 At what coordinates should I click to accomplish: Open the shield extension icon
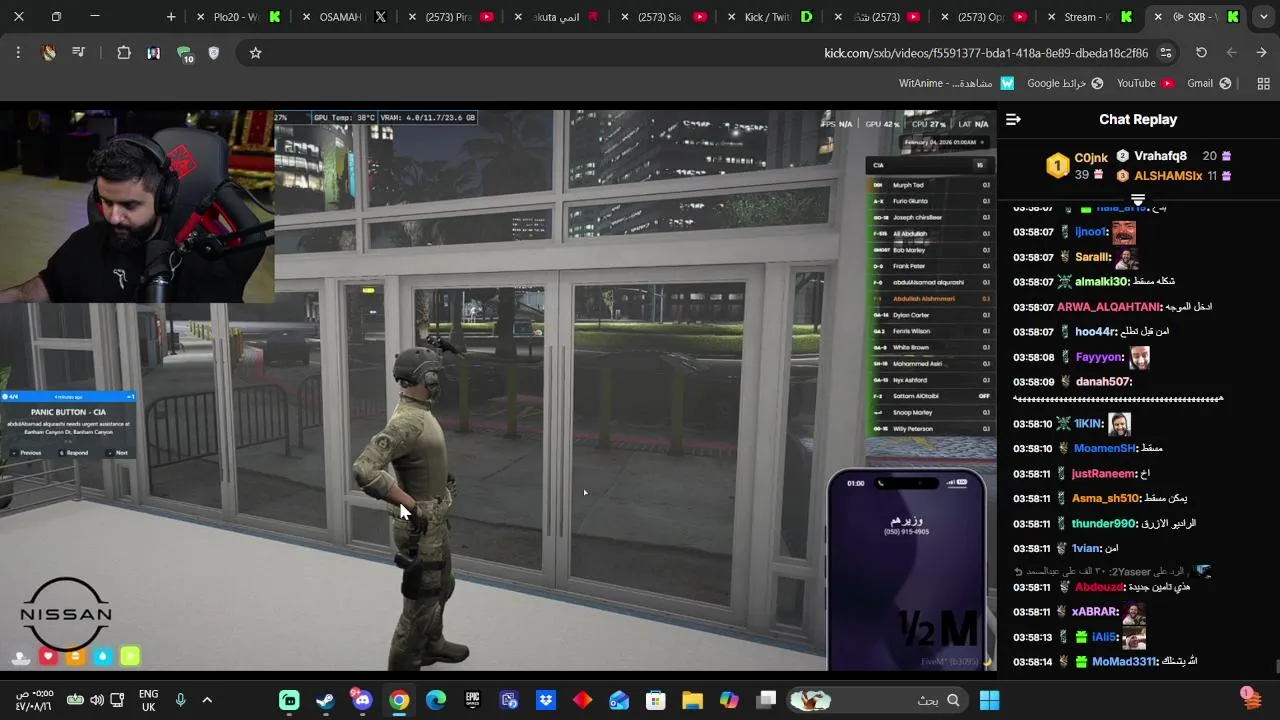pos(213,53)
